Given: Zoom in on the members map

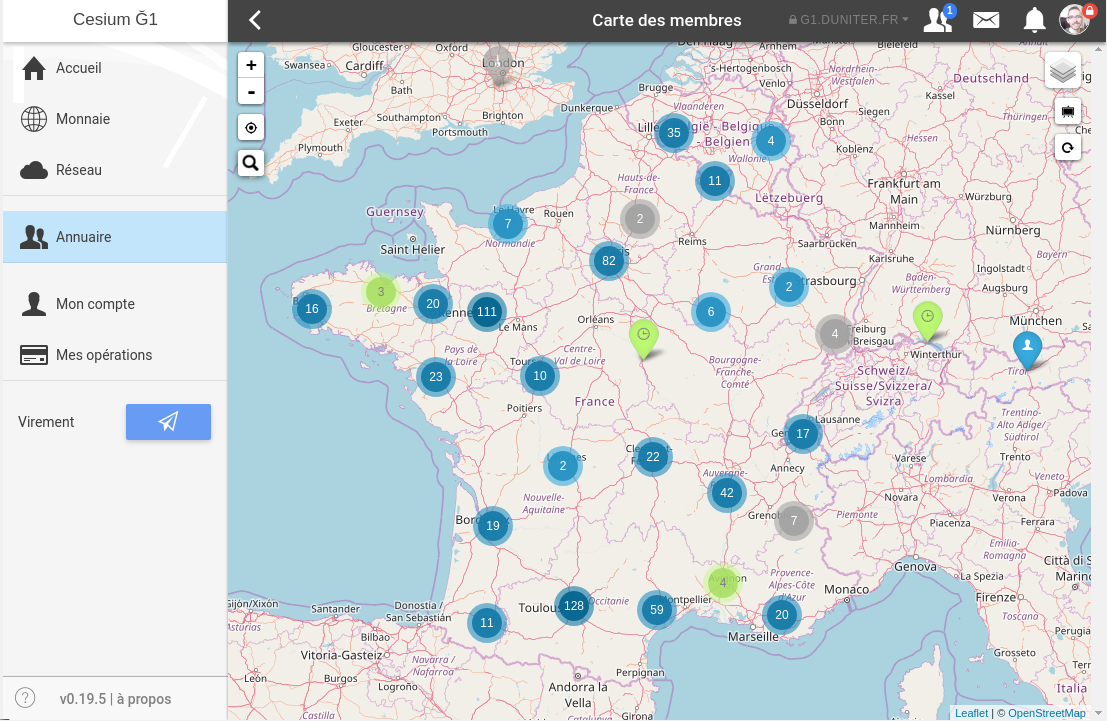Looking at the screenshot, I should (x=251, y=65).
